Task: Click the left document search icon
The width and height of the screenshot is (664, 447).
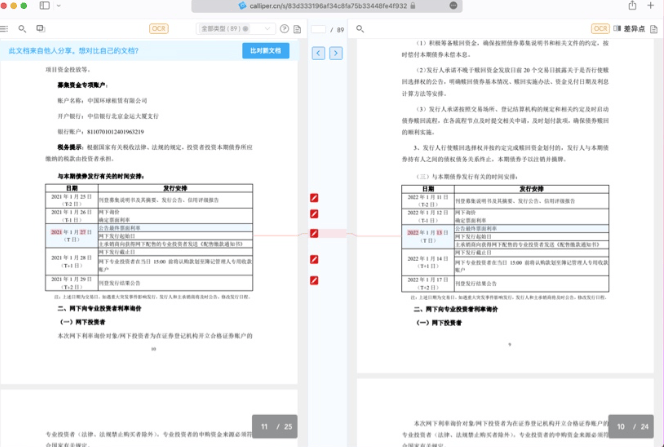Action: click(x=20, y=29)
